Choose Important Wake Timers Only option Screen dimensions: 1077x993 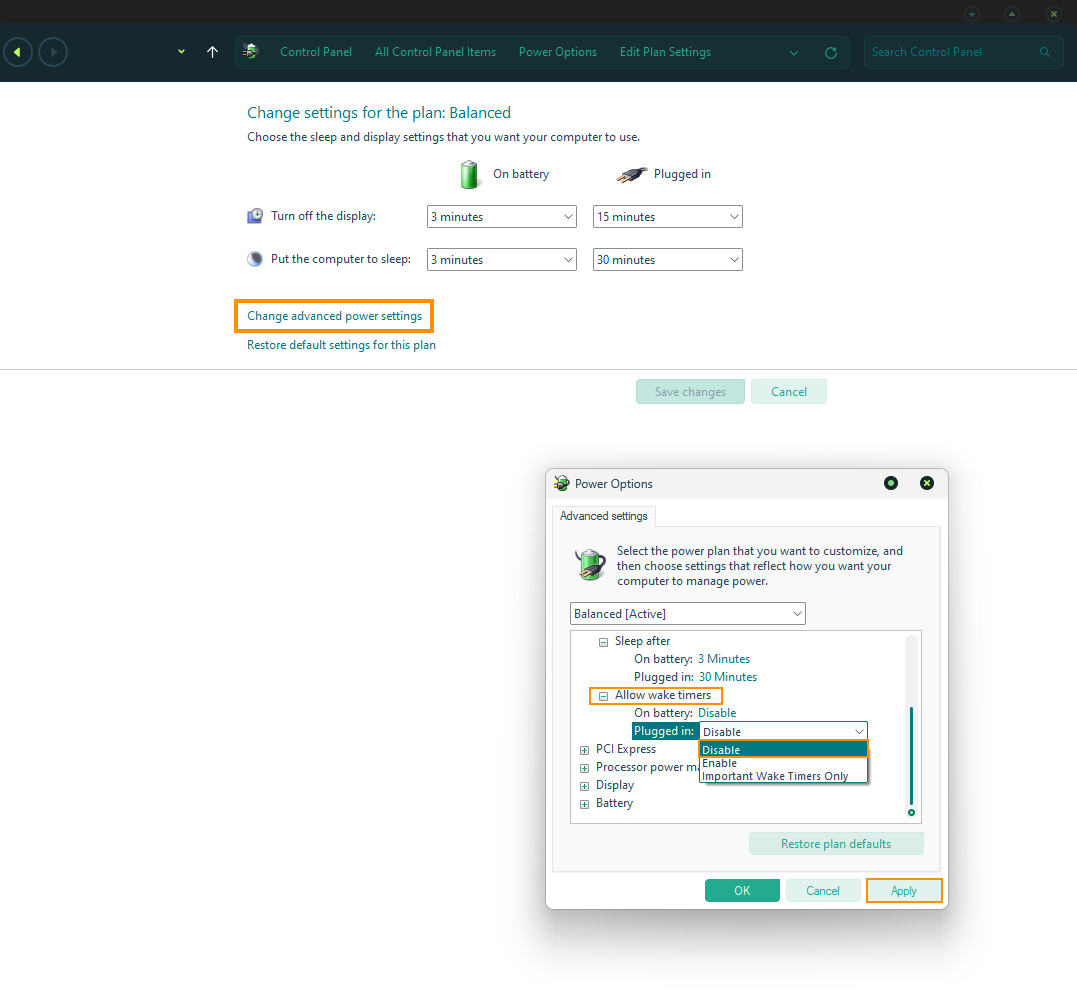point(783,776)
